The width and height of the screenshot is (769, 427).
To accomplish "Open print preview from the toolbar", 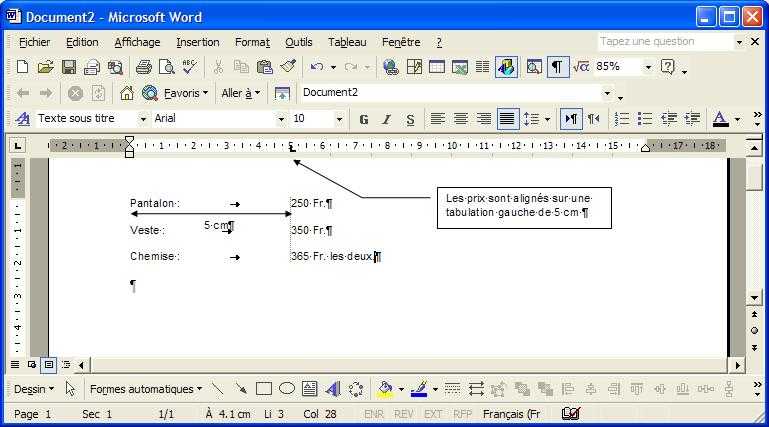I will tap(166, 67).
